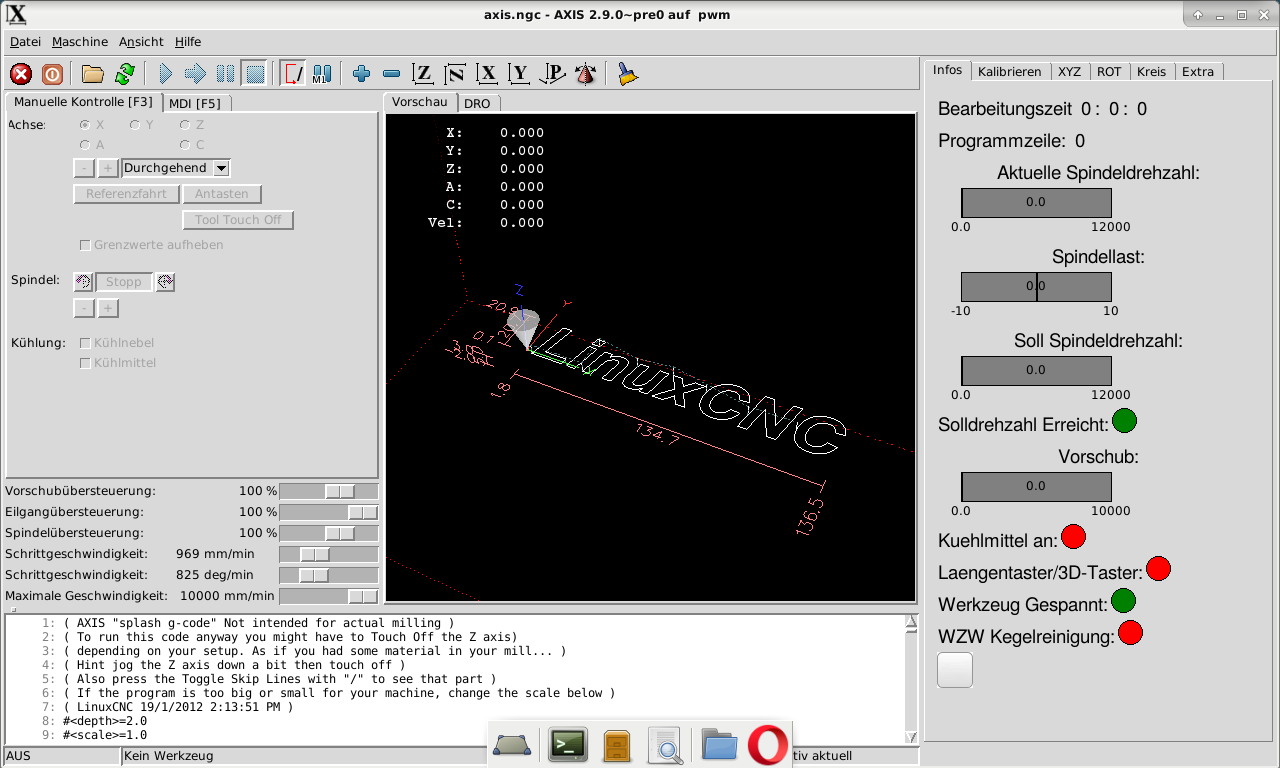Select the Y axis radio button
Image resolution: width=1280 pixels, height=768 pixels.
pyautogui.click(x=135, y=125)
